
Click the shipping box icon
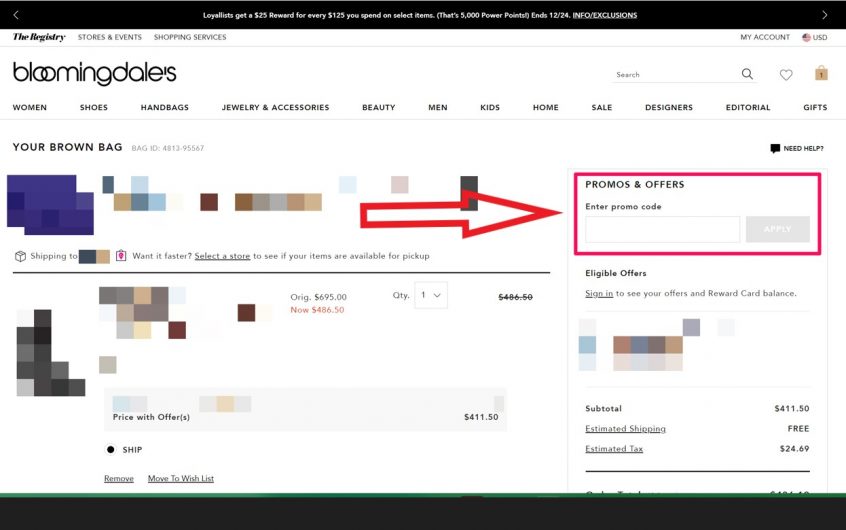tap(20, 256)
